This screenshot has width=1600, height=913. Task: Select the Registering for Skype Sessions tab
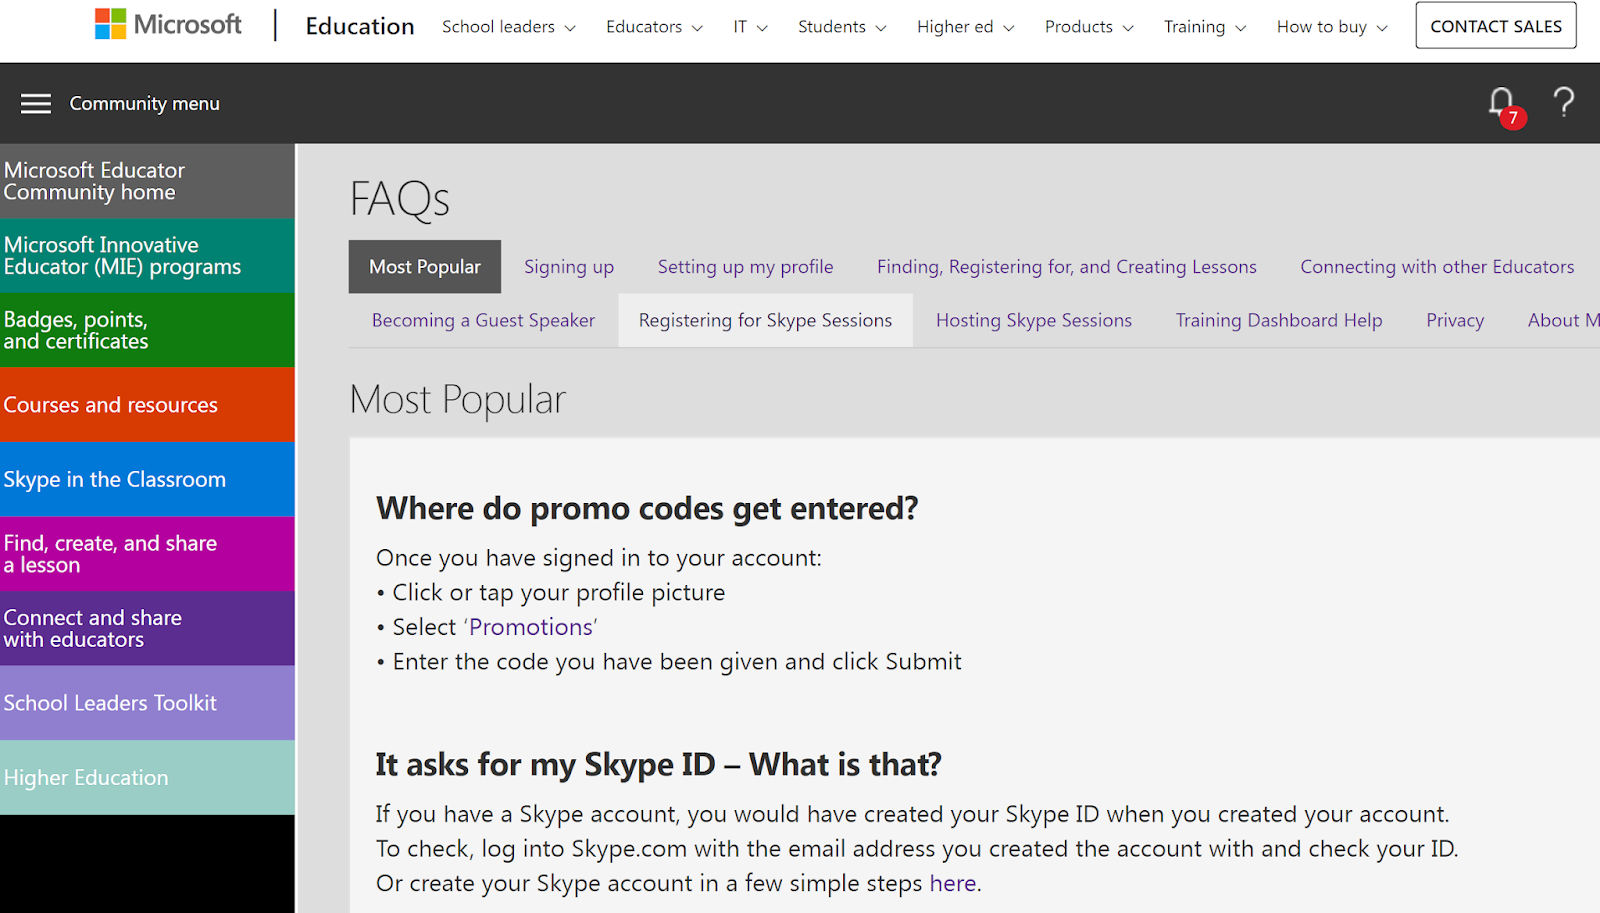765,320
